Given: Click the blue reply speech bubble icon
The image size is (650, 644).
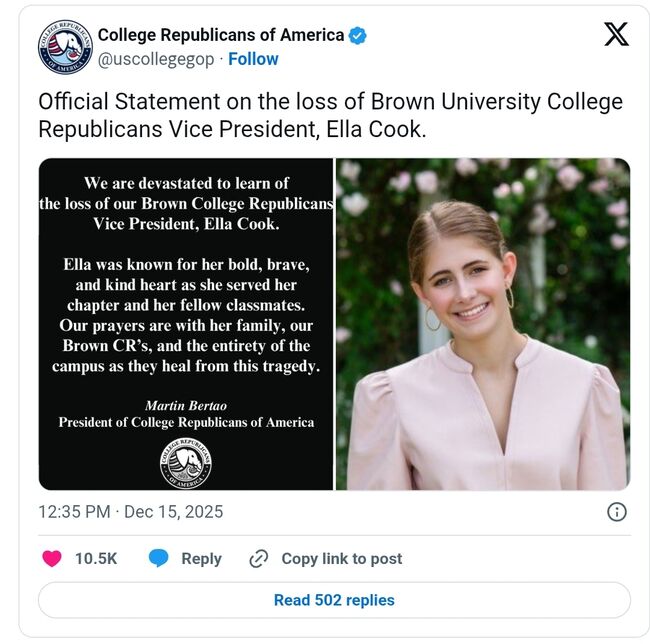Looking at the screenshot, I should click(x=158, y=559).
